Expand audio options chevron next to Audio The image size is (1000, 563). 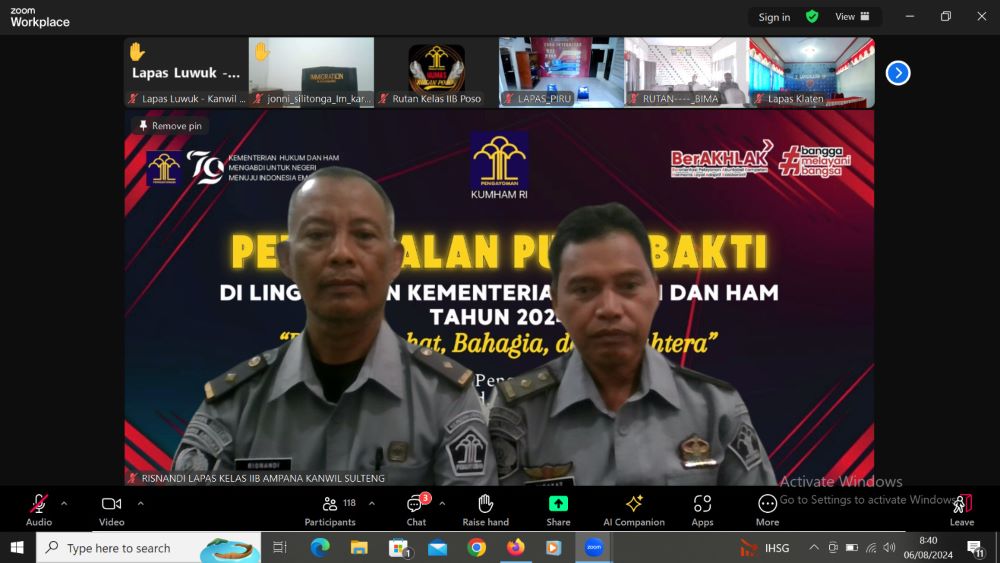pos(64,503)
